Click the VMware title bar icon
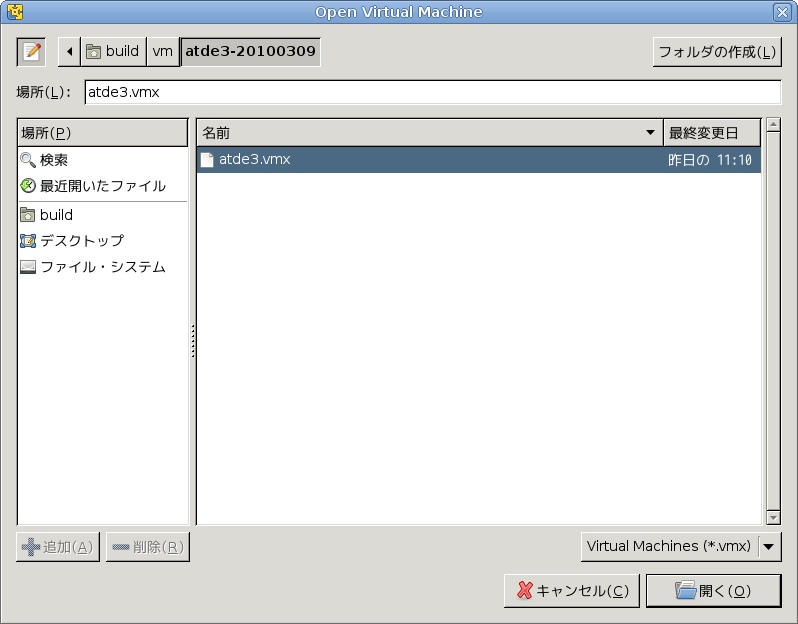Viewport: 798px width, 624px height. coord(15,11)
